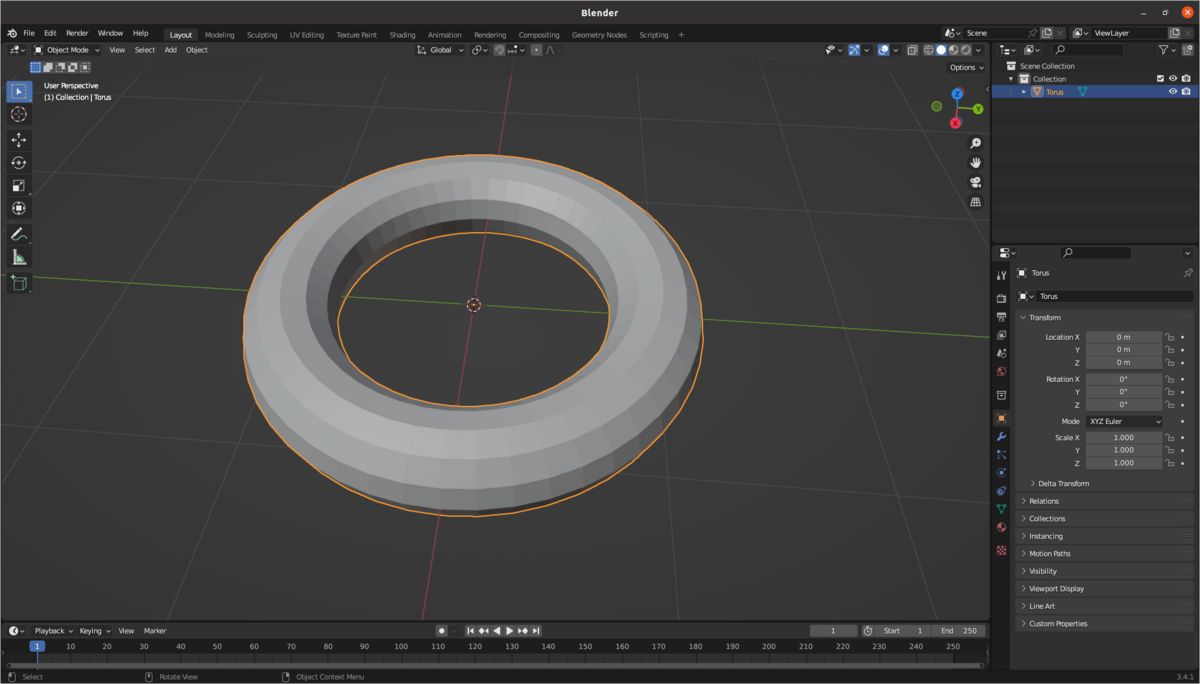Click the pan view hand icon
Viewport: 1200px width, 684px height.
click(976, 163)
